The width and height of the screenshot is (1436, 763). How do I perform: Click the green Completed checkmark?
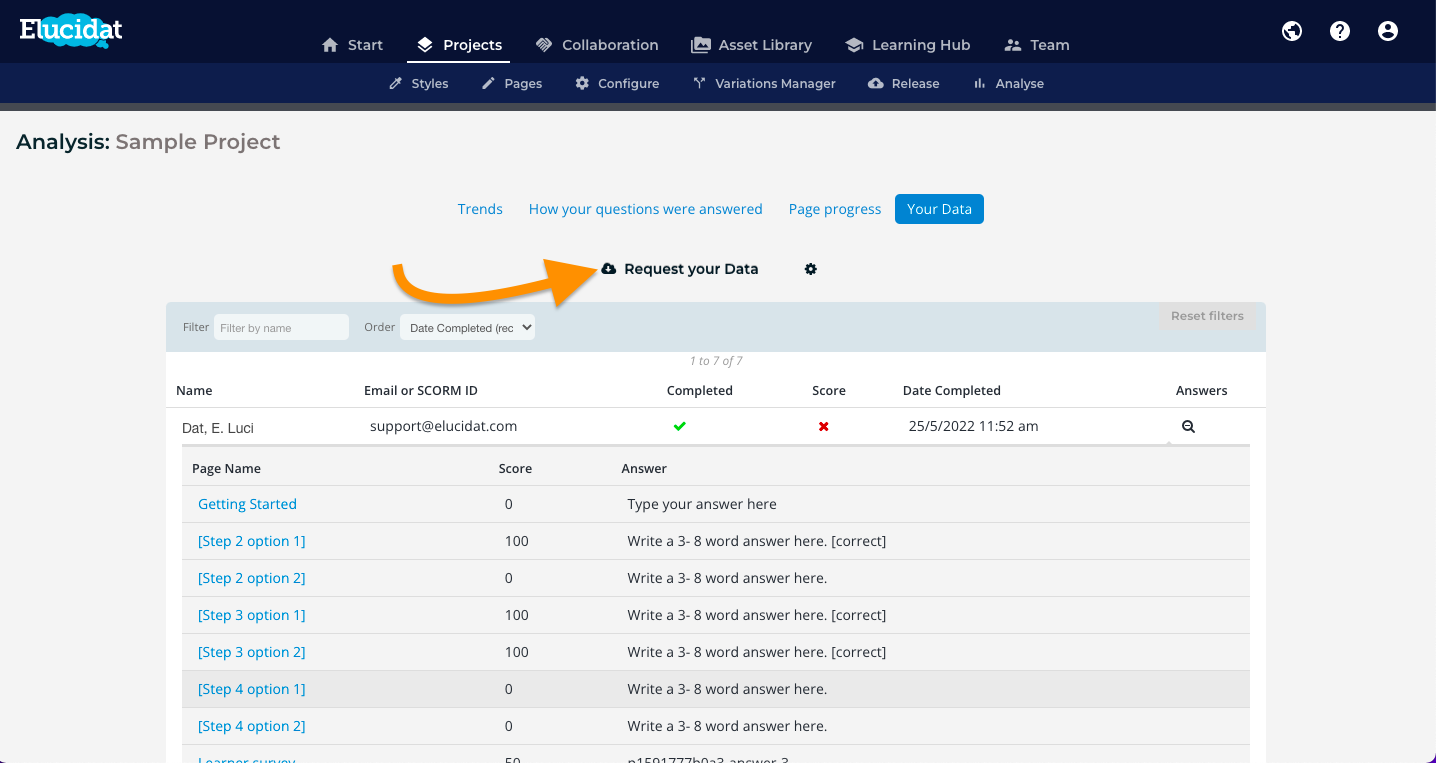(x=680, y=426)
